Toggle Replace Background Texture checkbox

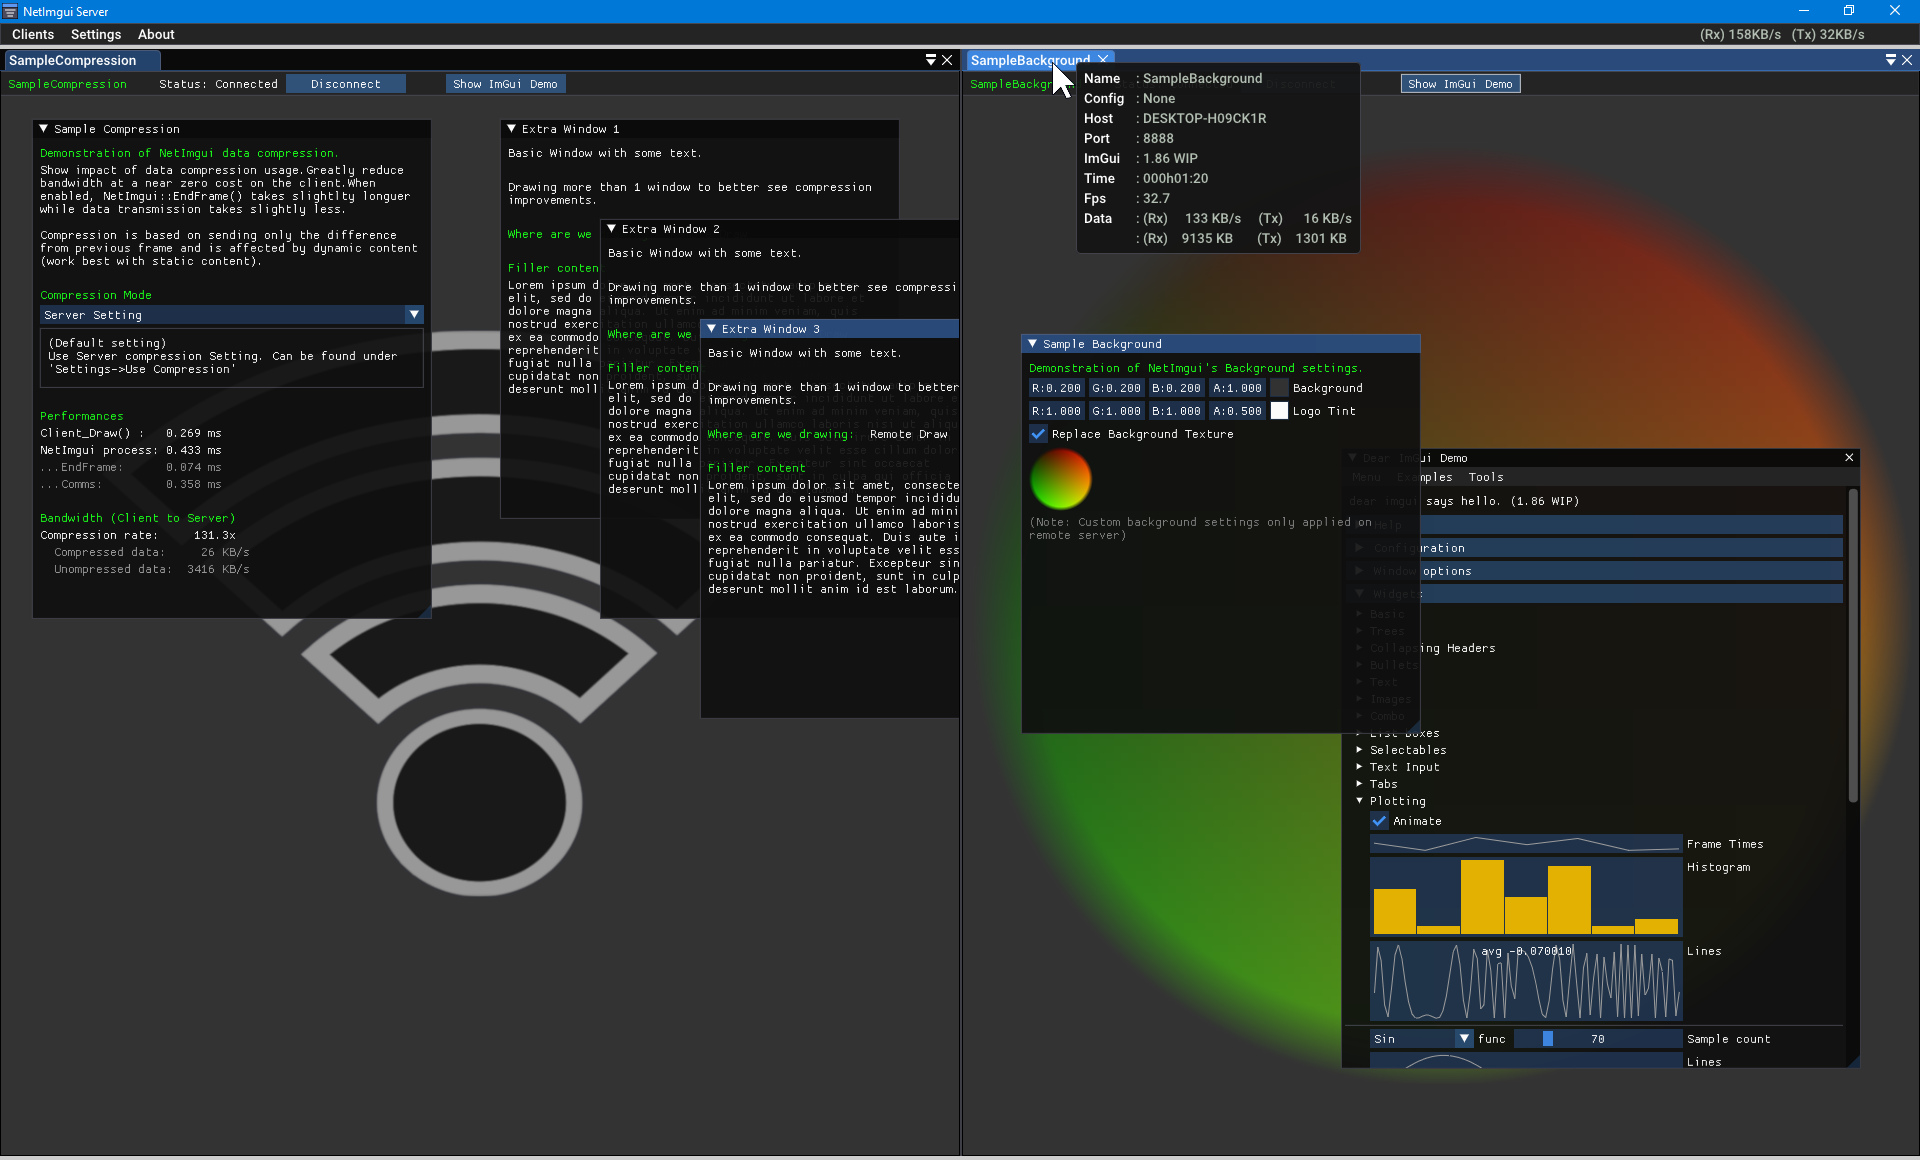1039,434
